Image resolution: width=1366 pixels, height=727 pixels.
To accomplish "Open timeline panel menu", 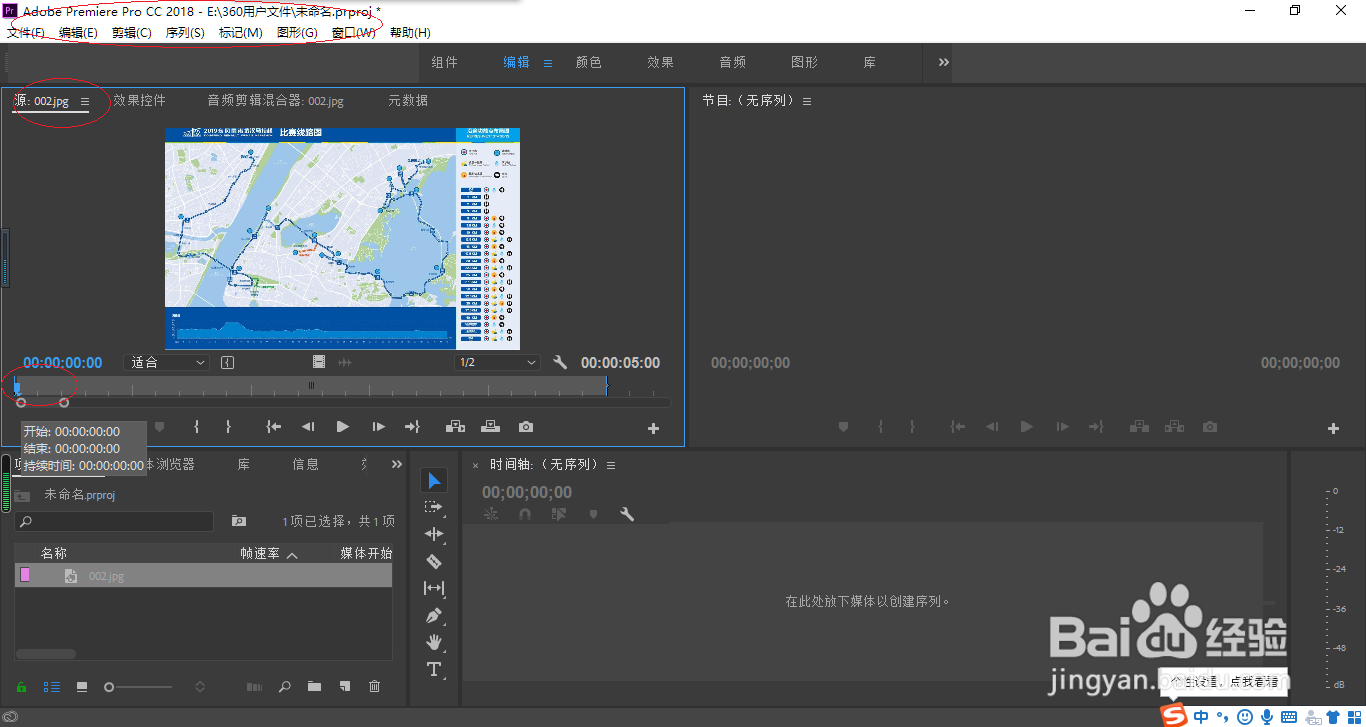I will 611,465.
